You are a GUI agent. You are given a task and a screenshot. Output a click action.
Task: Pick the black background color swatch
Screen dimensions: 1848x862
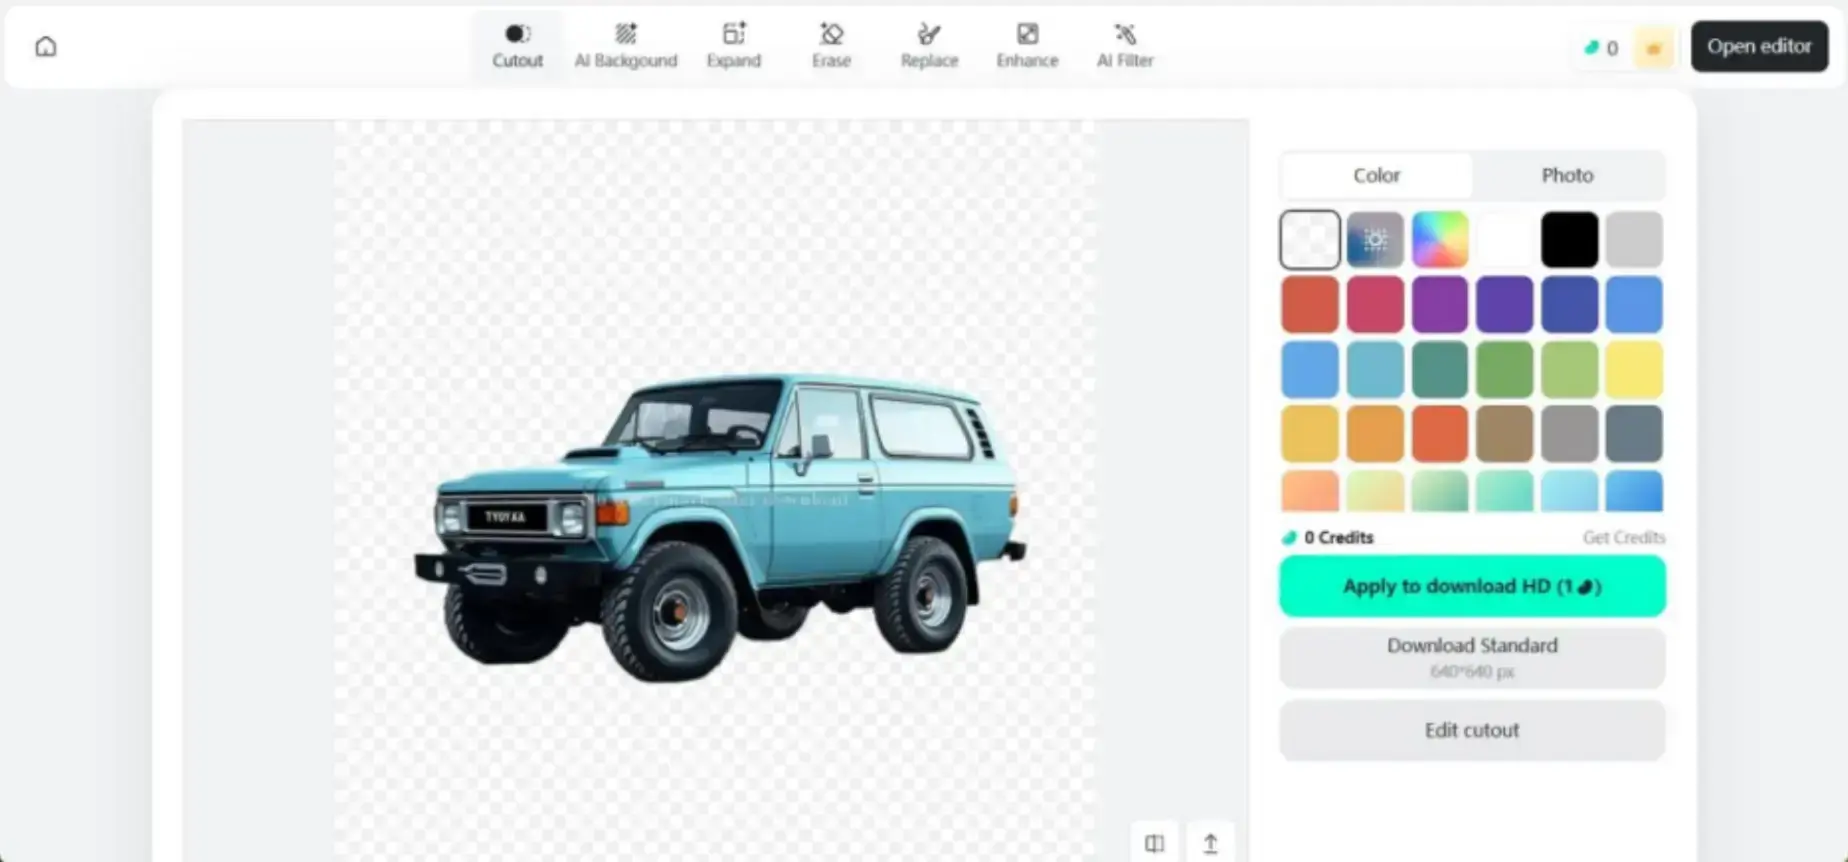1569,240
